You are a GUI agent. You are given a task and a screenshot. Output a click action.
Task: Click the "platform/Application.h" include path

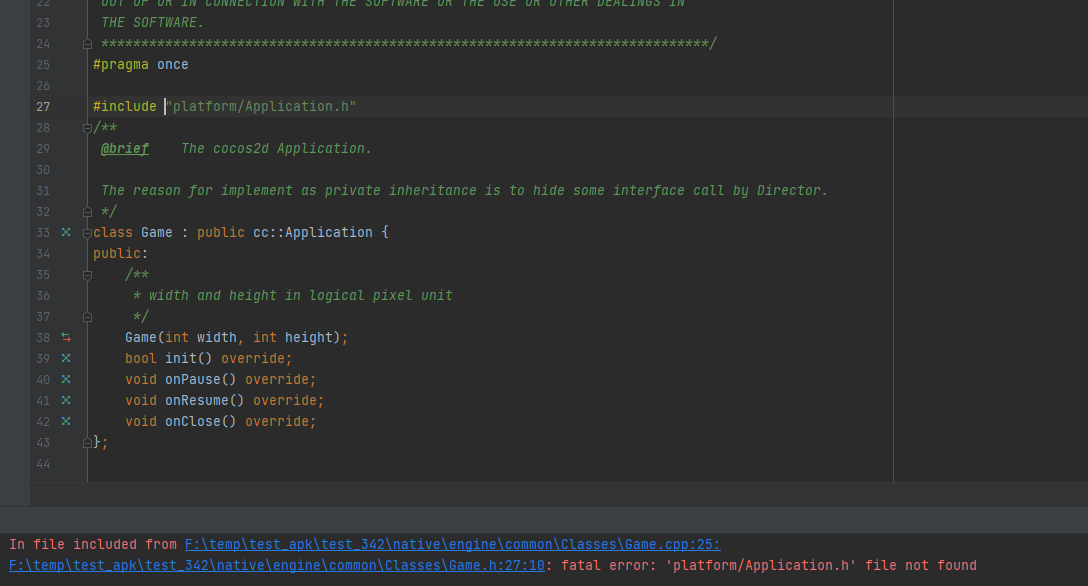[262, 107]
